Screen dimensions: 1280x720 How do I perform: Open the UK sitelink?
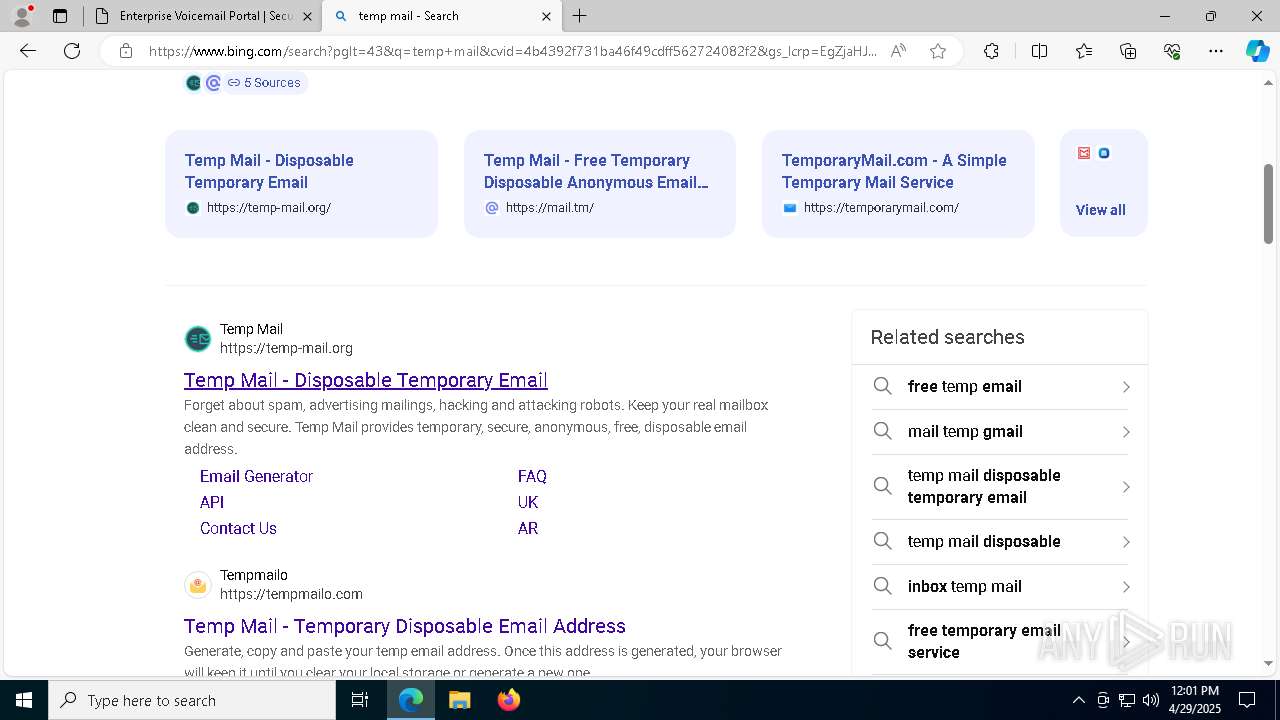tap(528, 502)
